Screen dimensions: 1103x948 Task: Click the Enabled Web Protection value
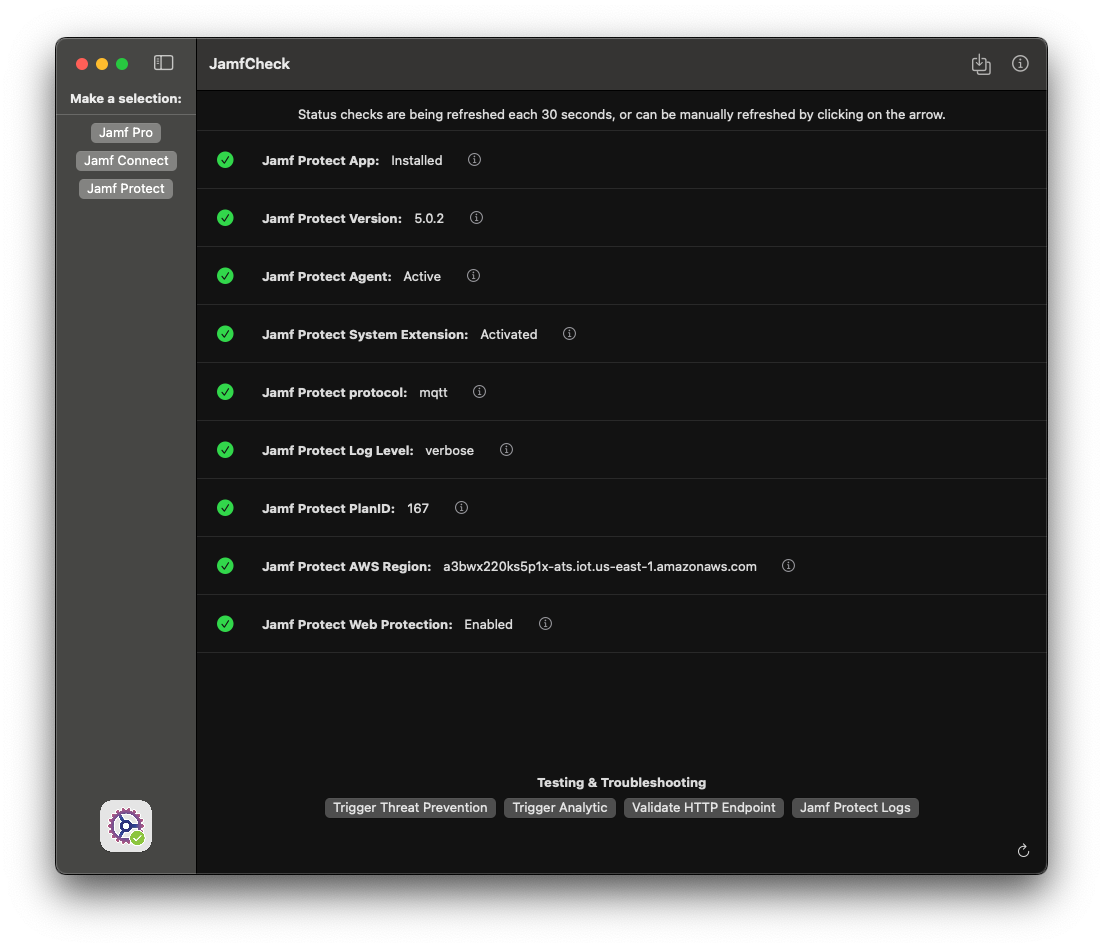click(488, 624)
